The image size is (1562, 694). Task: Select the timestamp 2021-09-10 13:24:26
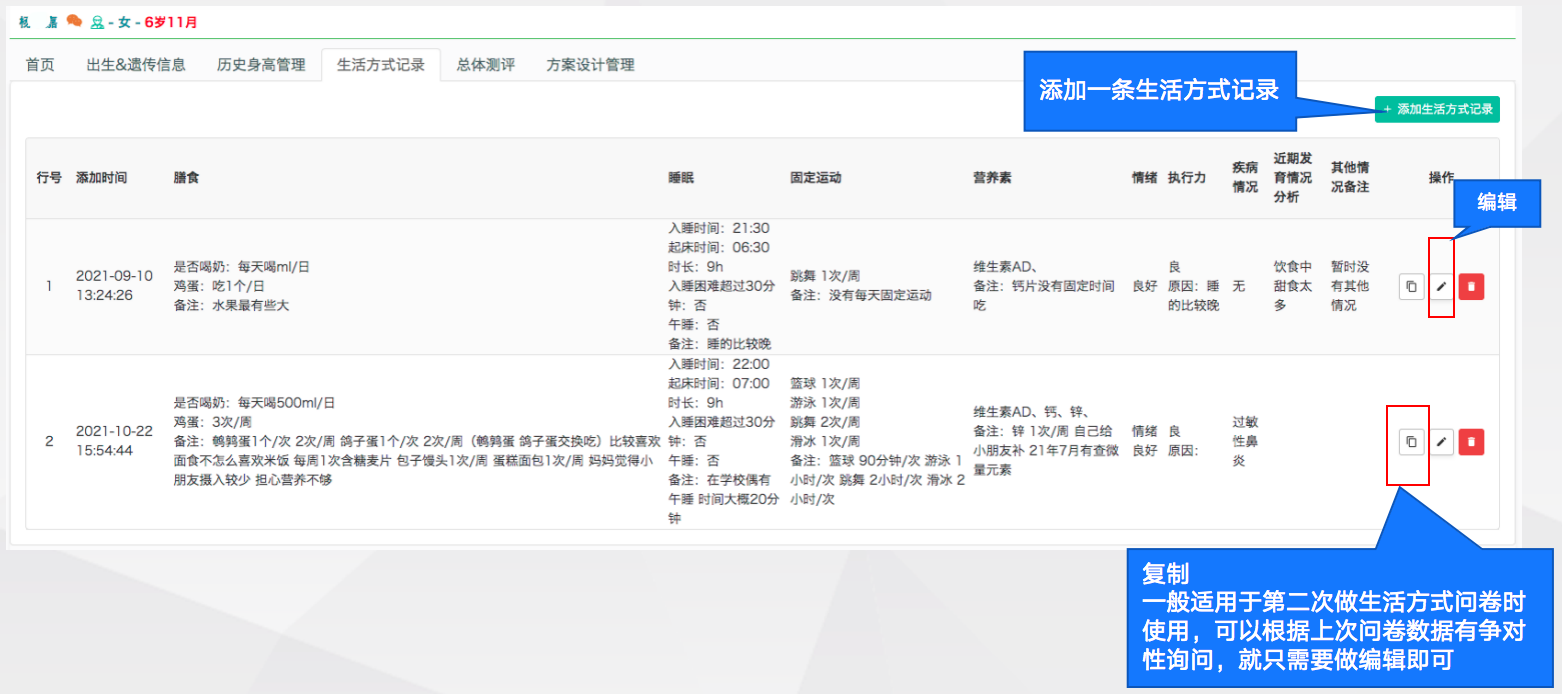[x=114, y=285]
